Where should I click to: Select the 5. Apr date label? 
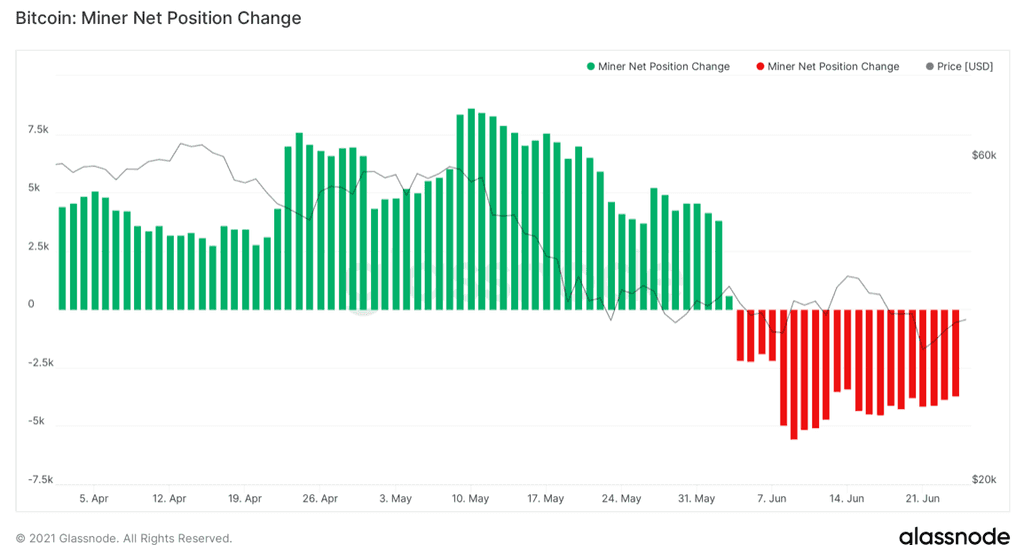tap(94, 498)
